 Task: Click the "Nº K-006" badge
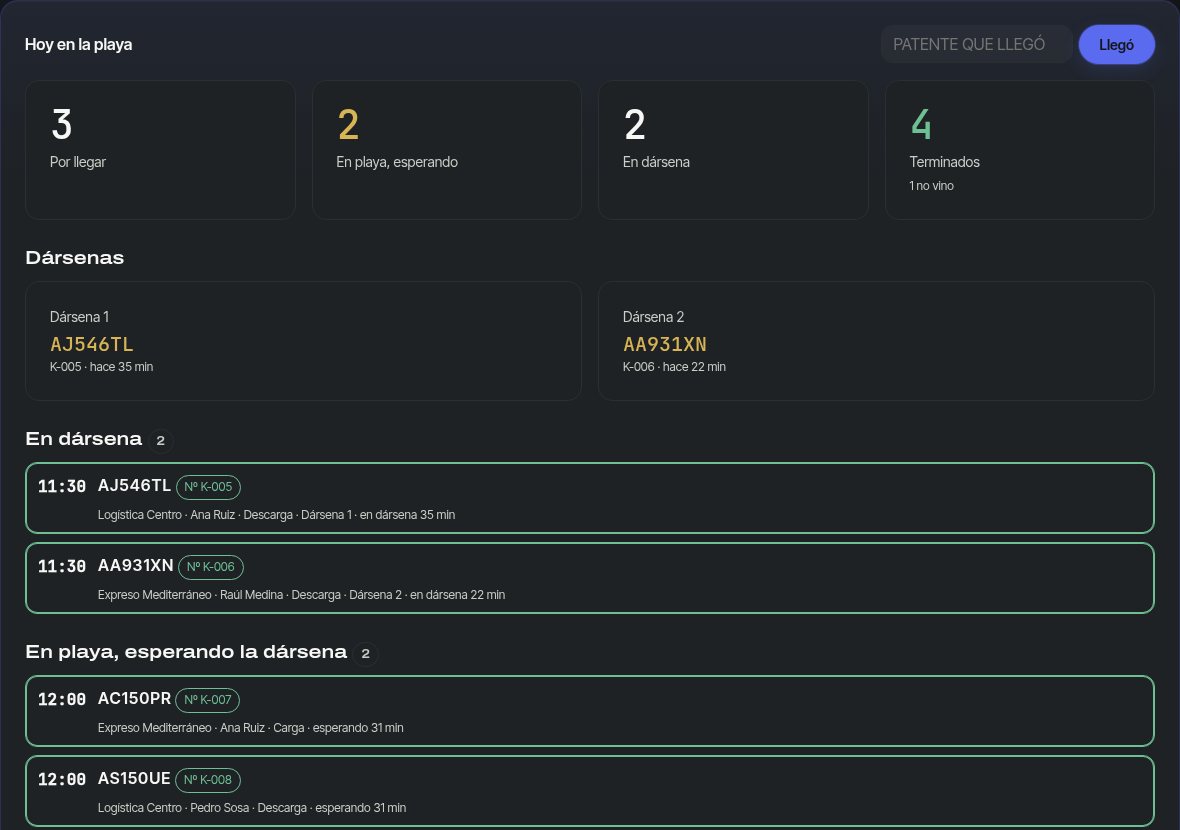click(211, 567)
